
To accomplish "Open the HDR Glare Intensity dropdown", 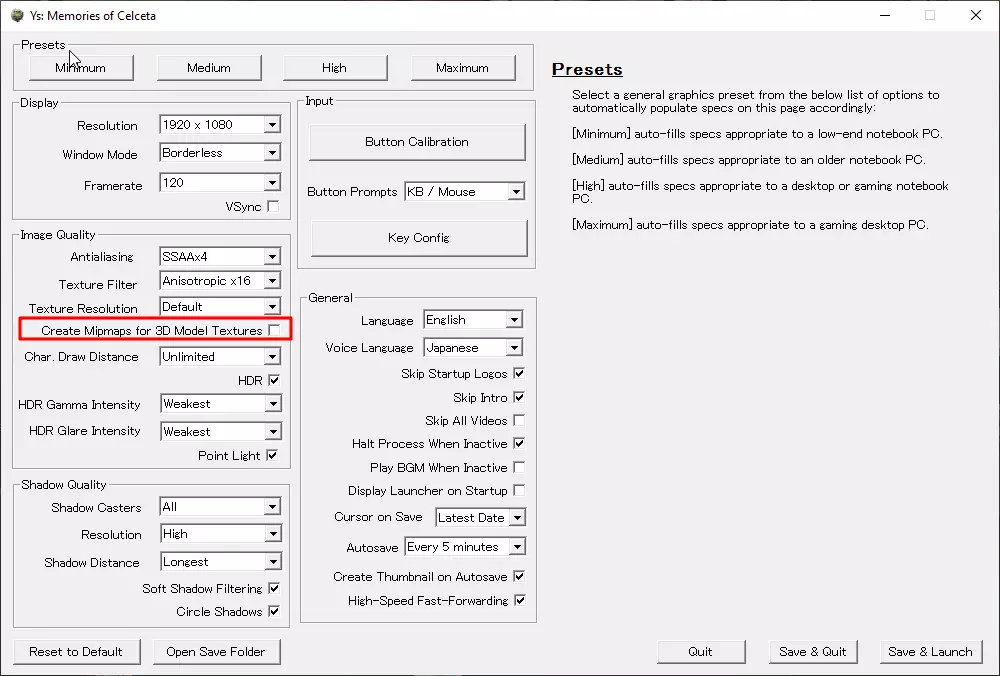I will coord(220,432).
